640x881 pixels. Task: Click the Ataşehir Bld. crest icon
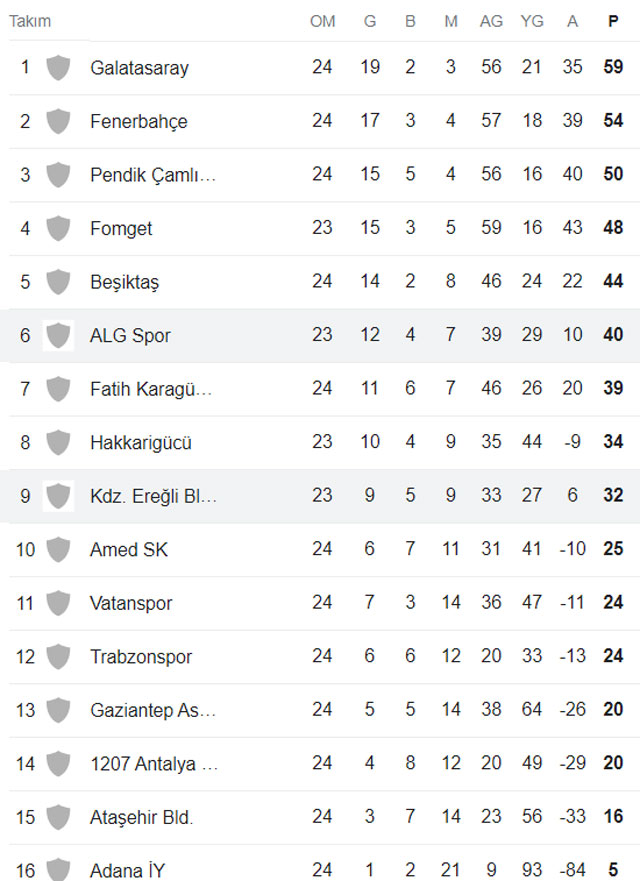(x=58, y=817)
